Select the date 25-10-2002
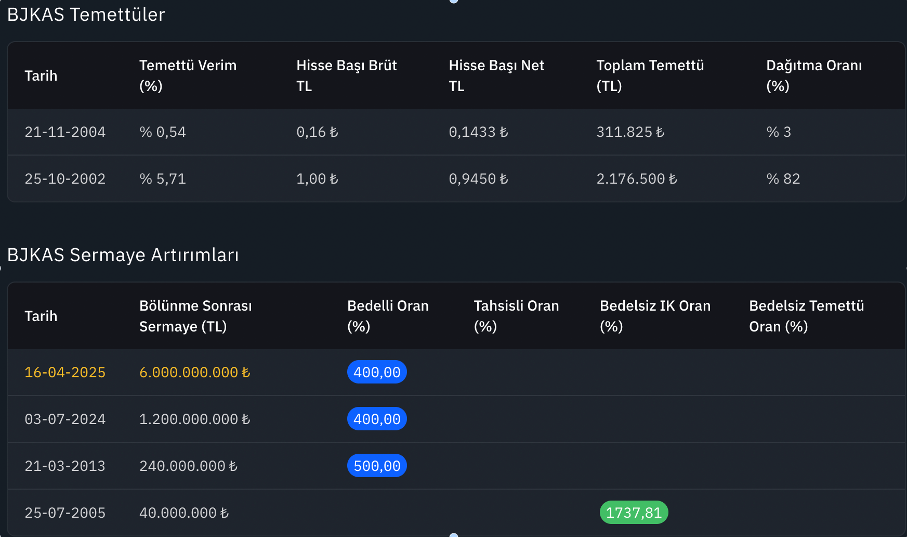The width and height of the screenshot is (908, 538). [x=65, y=179]
